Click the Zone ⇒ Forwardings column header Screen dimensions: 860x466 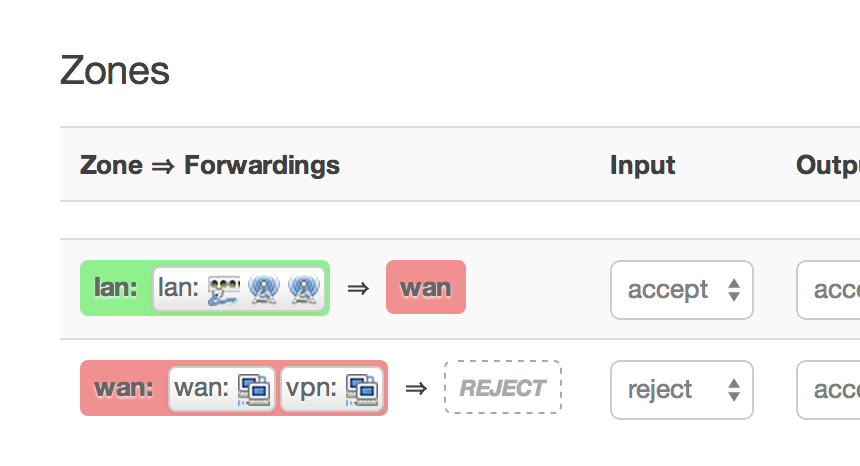pyautogui.click(x=210, y=165)
